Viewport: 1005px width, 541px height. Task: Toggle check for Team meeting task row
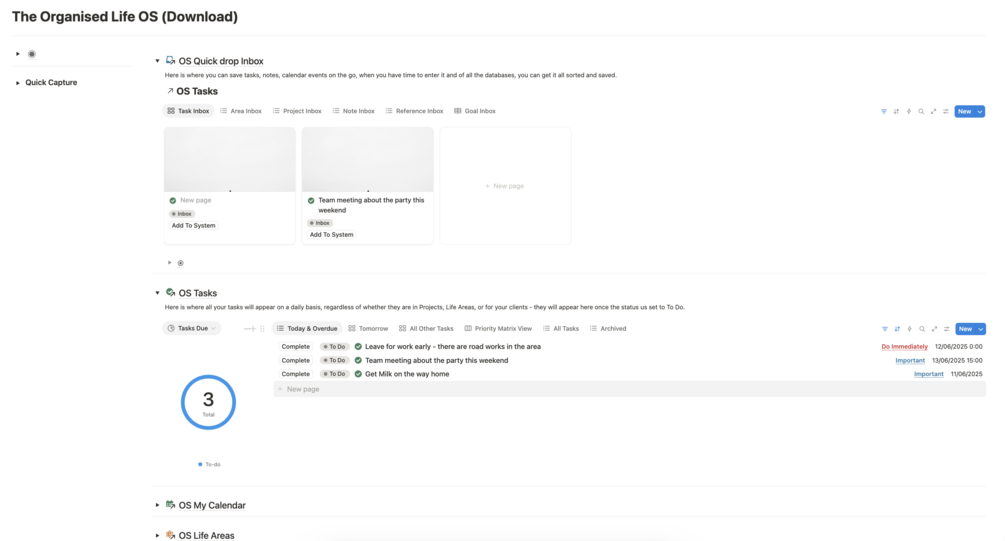tap(358, 360)
